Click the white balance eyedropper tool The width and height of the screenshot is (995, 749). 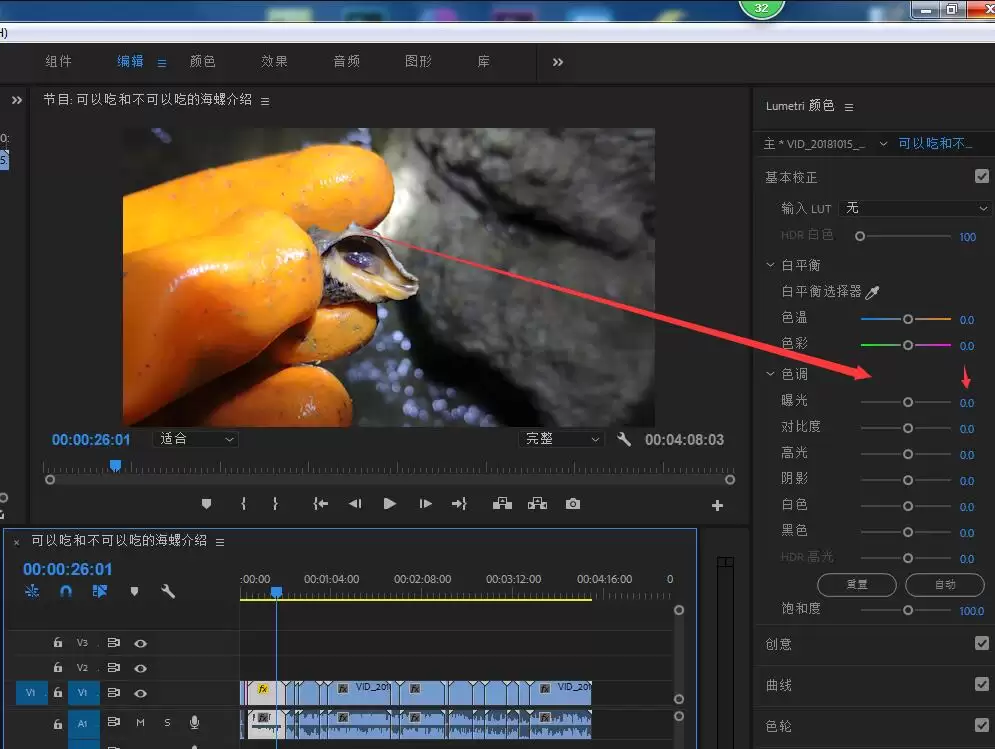pyautogui.click(x=872, y=292)
